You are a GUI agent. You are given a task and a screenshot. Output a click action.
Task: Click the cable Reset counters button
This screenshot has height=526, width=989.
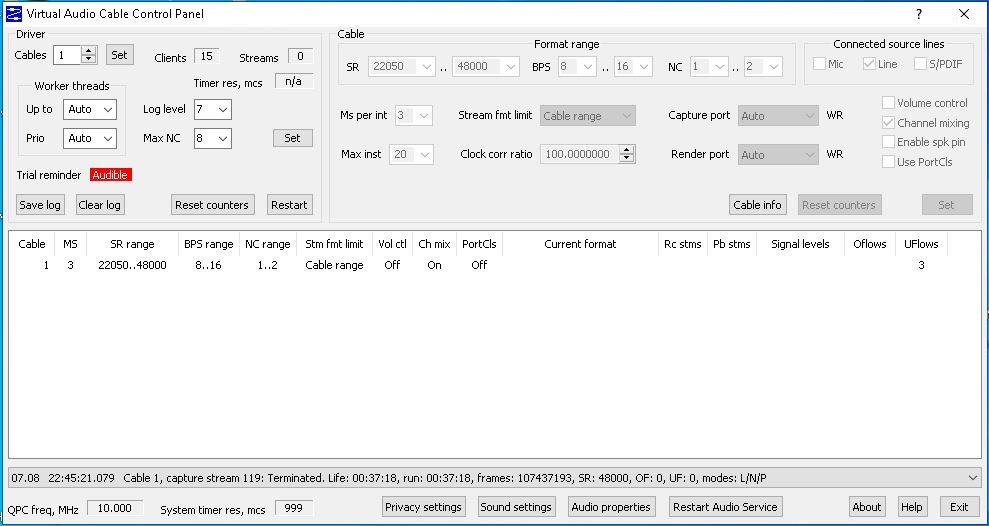(839, 205)
